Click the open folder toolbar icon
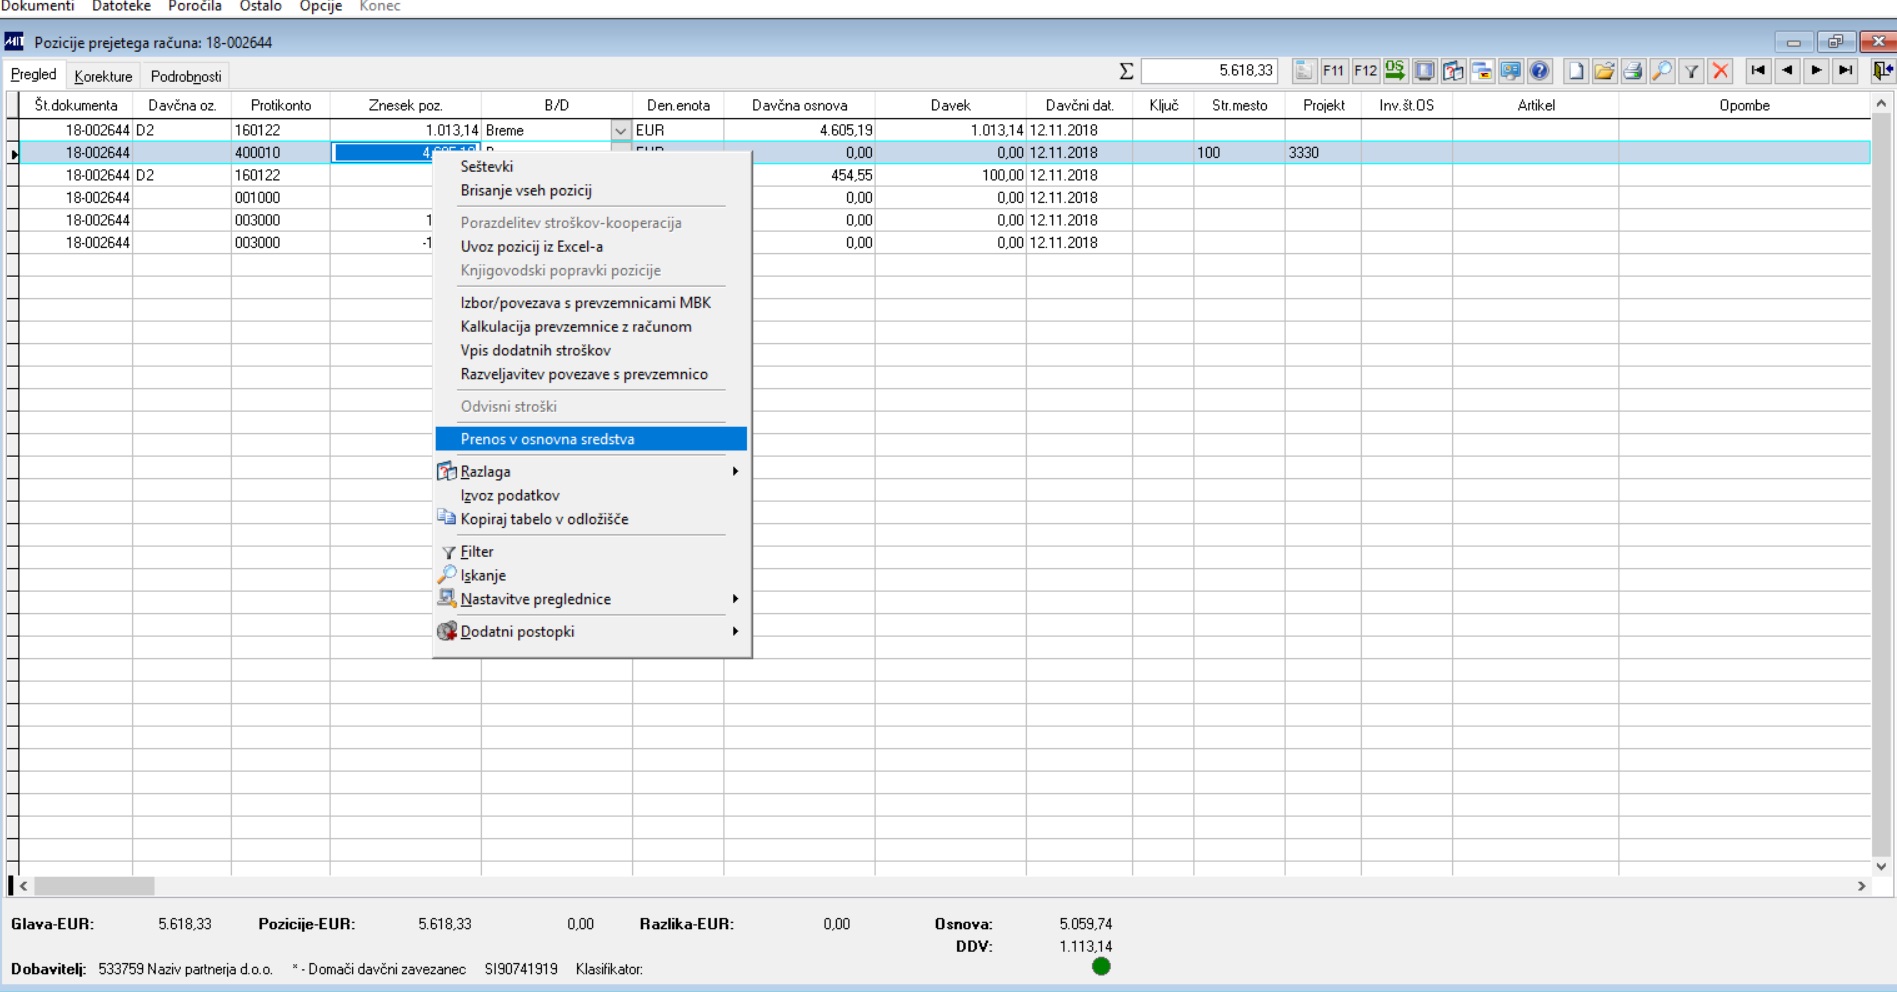 1604,71
